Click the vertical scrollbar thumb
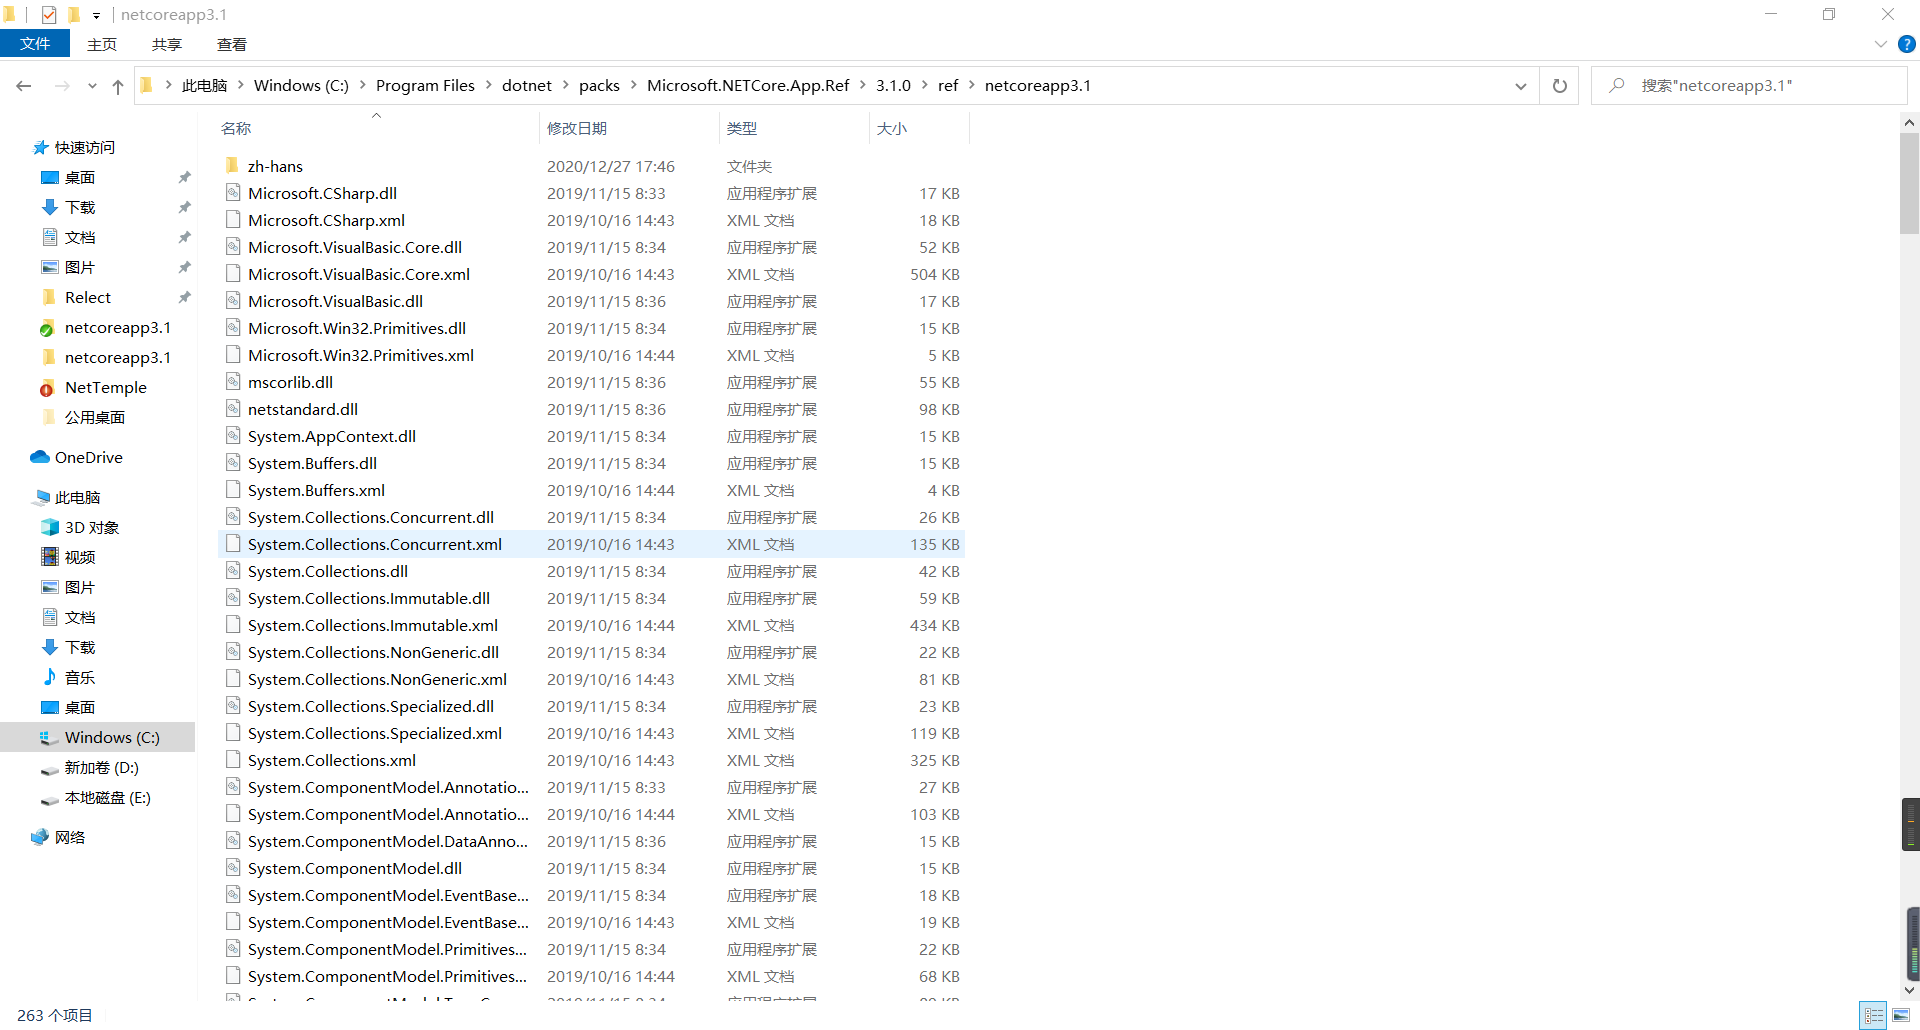 click(1909, 183)
